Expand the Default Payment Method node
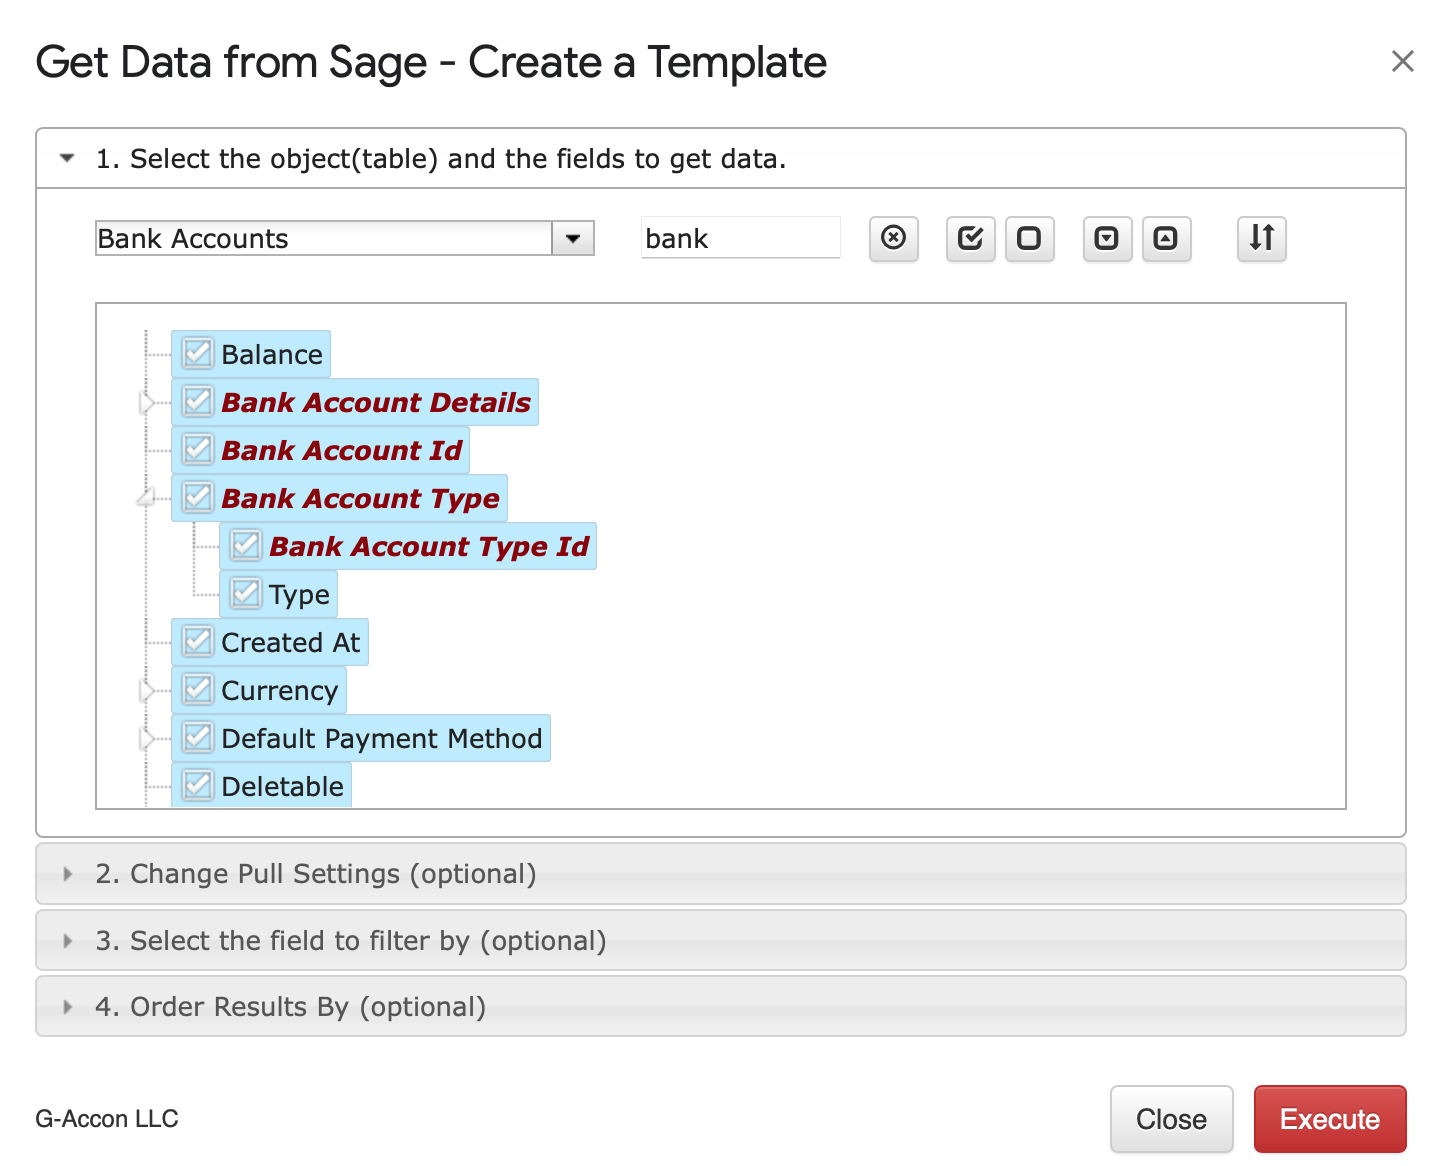The height and width of the screenshot is (1166, 1444). click(147, 739)
